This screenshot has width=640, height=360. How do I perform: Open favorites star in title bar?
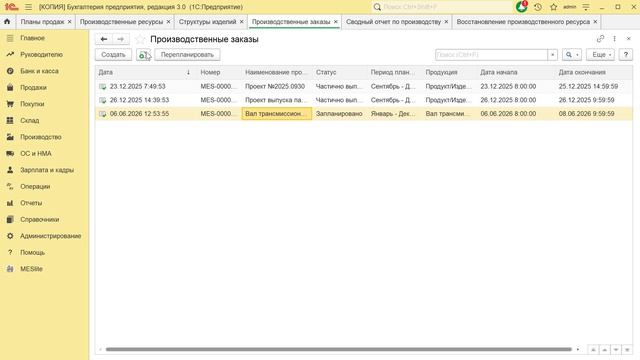click(553, 7)
